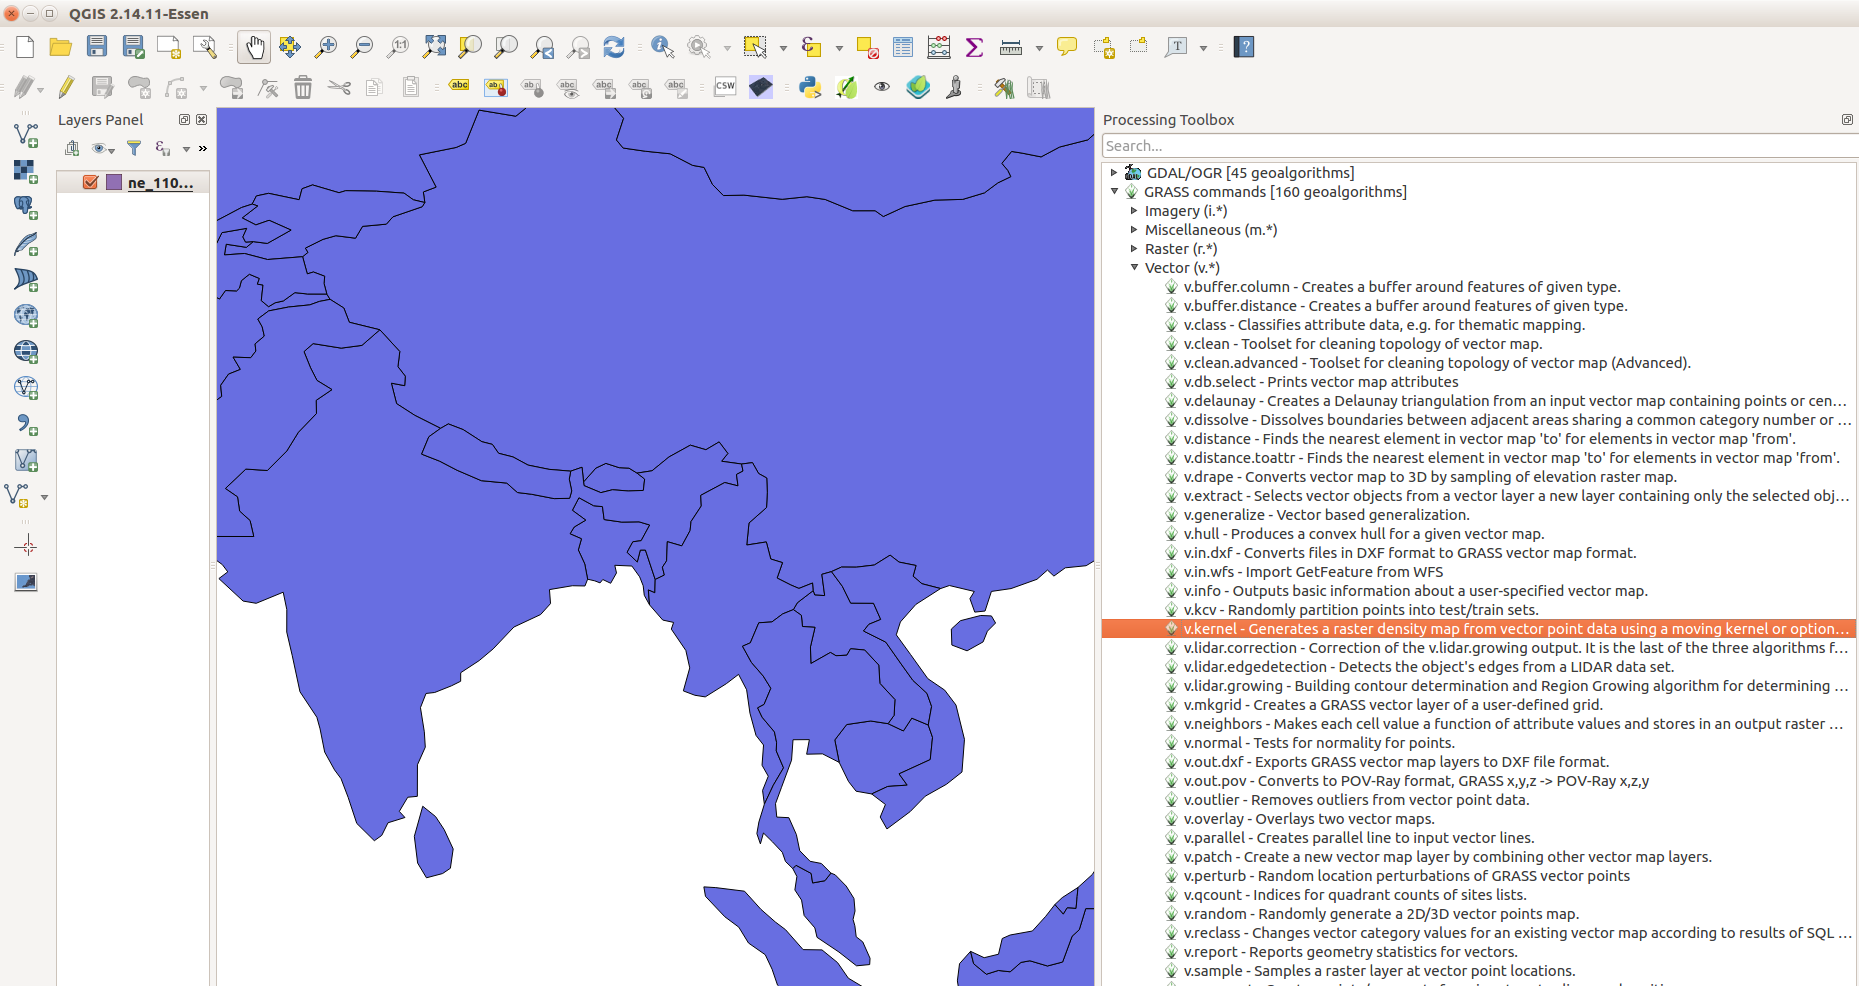Undock the Layers Panel

tap(184, 119)
